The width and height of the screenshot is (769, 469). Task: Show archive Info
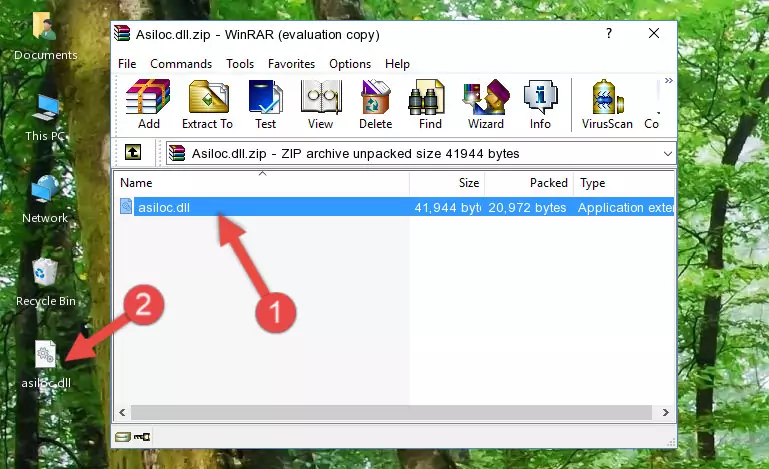click(x=540, y=104)
